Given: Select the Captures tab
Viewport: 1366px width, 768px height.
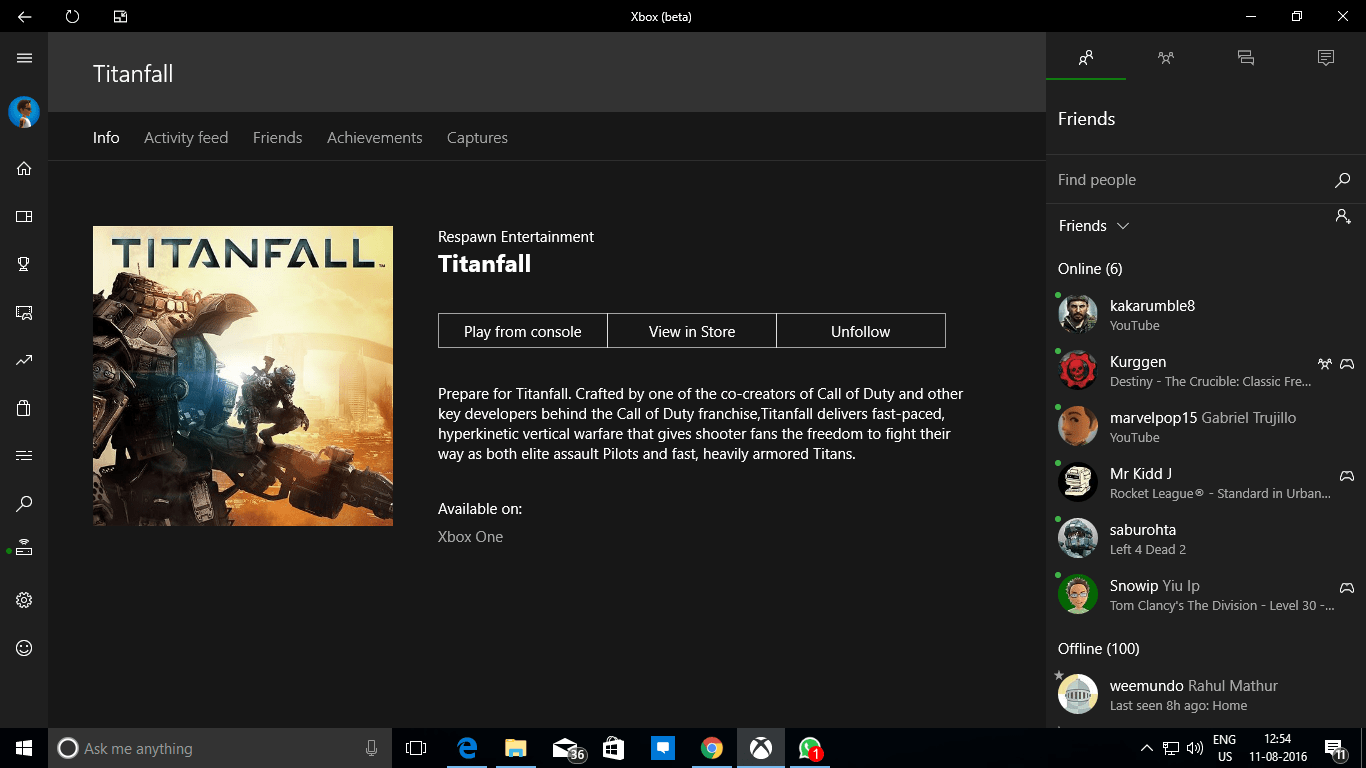Looking at the screenshot, I should [477, 138].
